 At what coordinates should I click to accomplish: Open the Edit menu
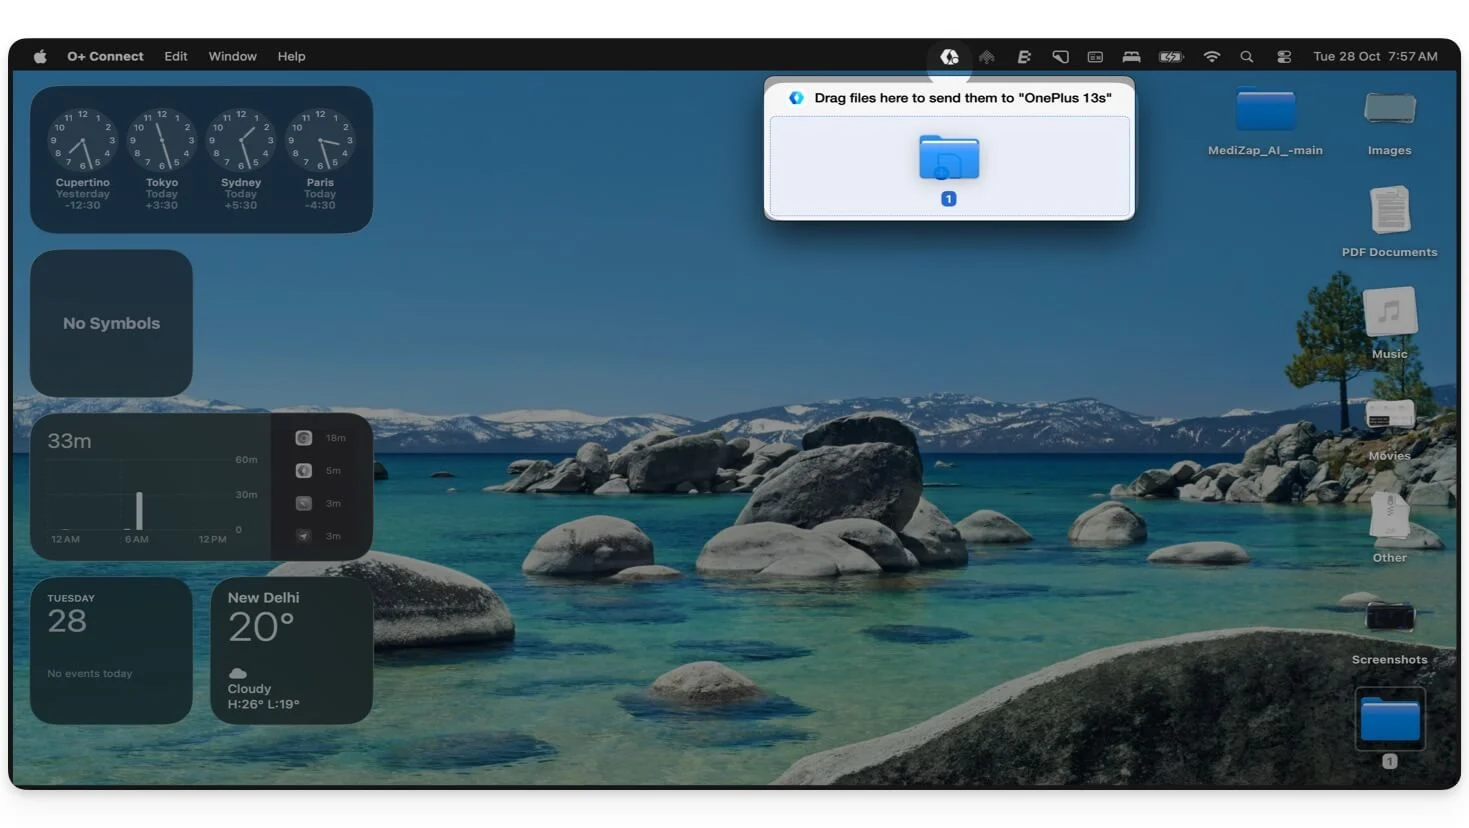click(x=176, y=57)
